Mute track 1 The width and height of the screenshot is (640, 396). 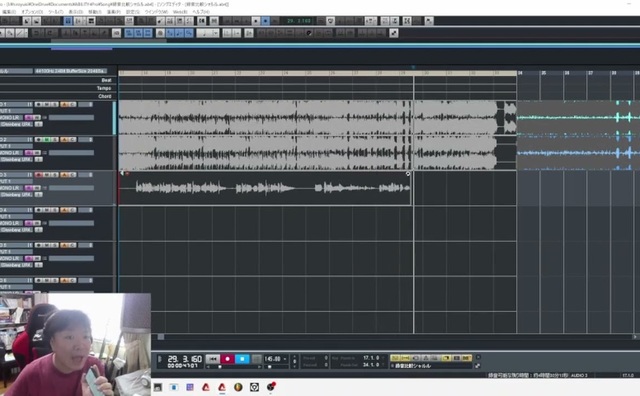pos(47,105)
